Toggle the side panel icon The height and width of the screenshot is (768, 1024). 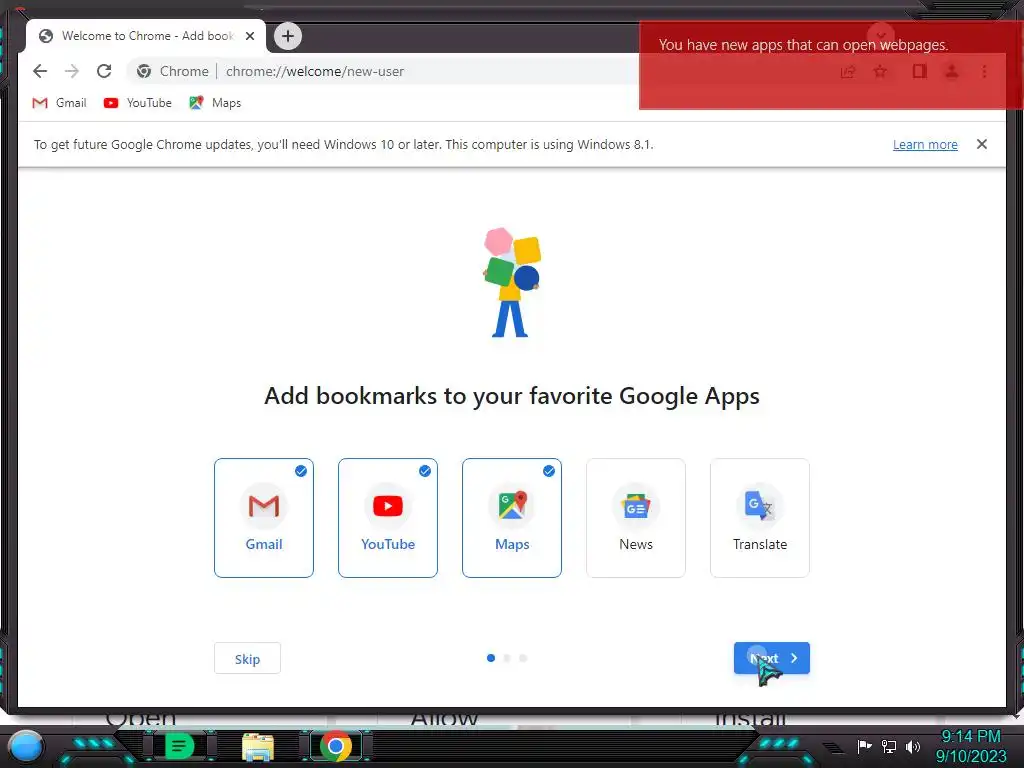pos(920,71)
